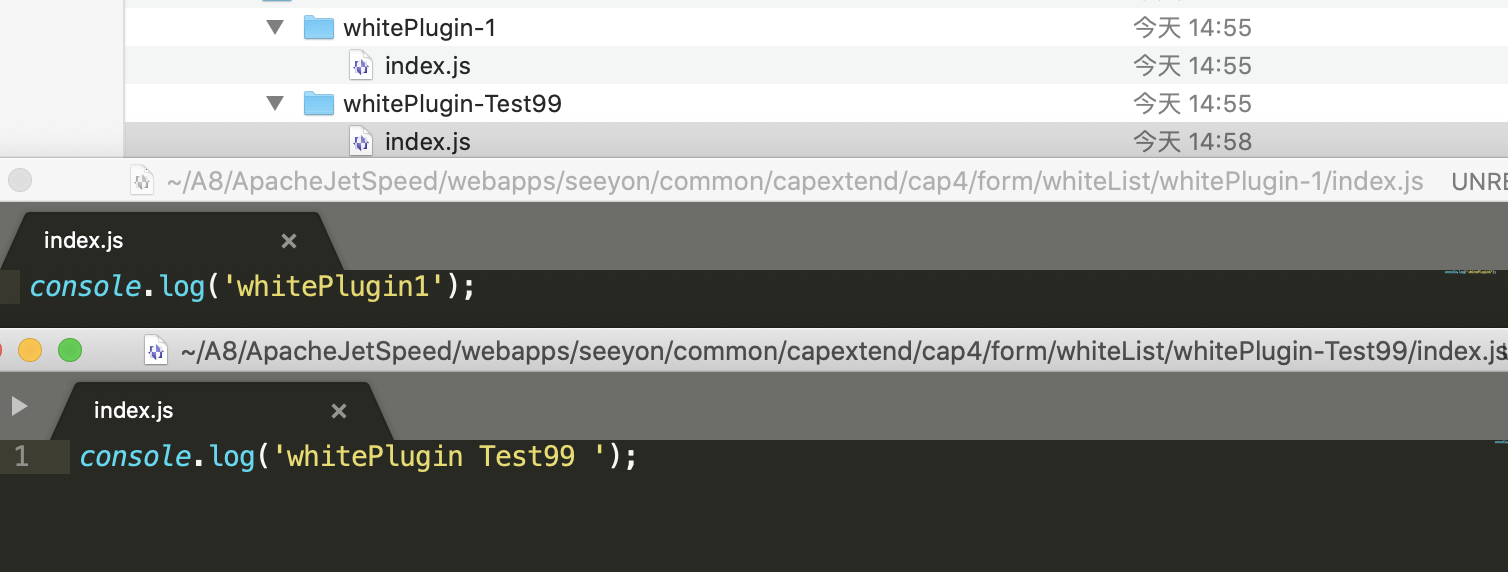Collapse the whitePlugin-Test99 folder disclosure triangle
This screenshot has height=572, width=1508.
[276, 103]
